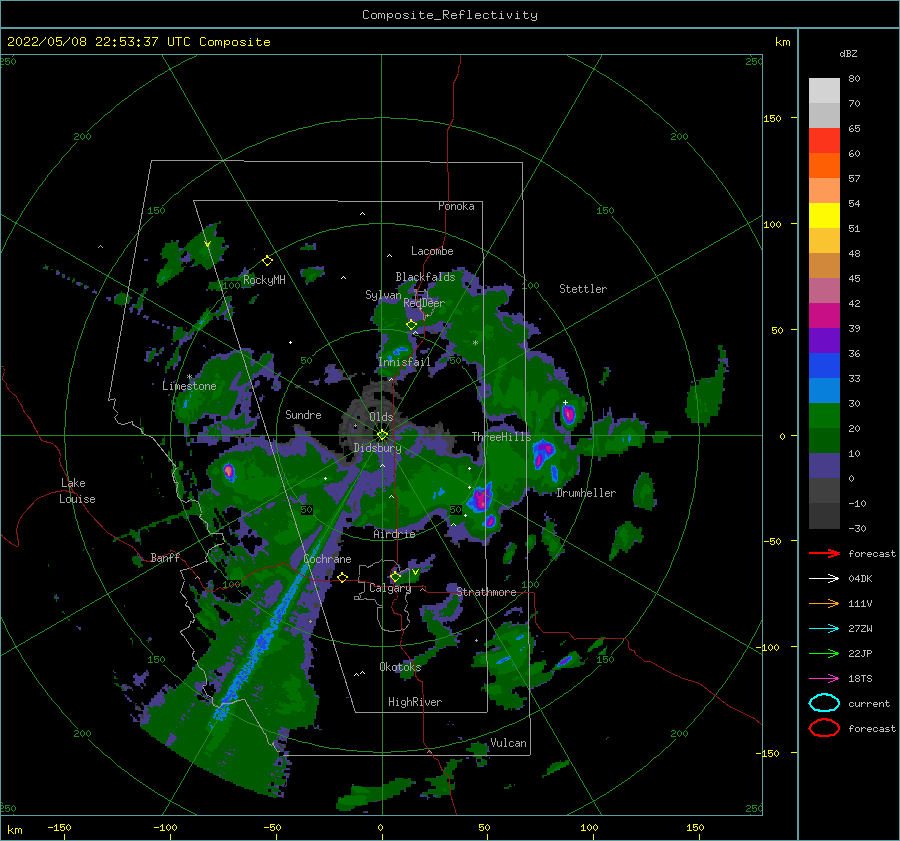Select the magenta 39–42 dBZ swatch

click(824, 316)
